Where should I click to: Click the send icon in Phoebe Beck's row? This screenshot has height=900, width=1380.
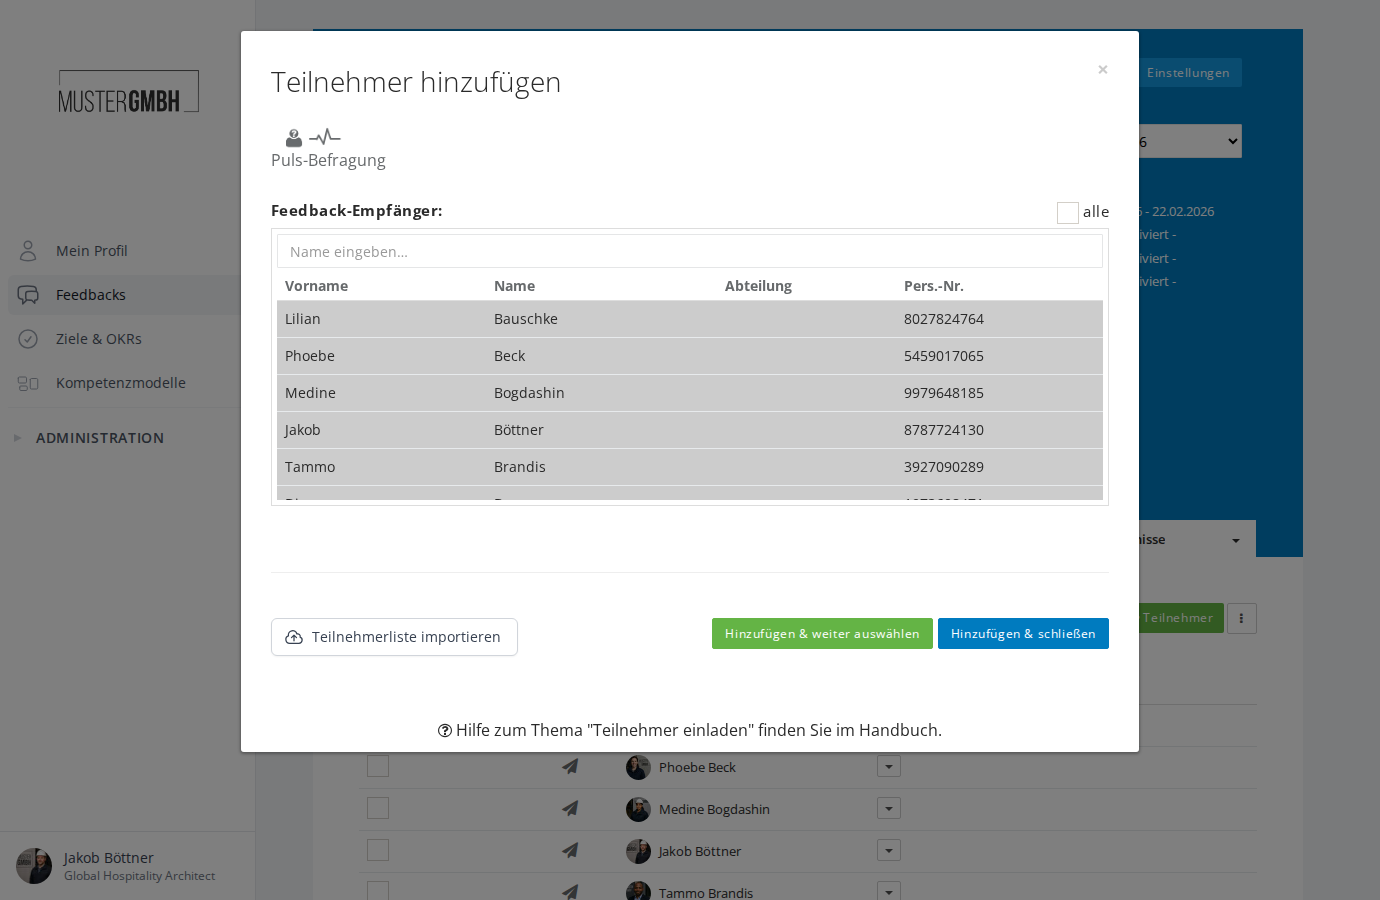(x=570, y=766)
